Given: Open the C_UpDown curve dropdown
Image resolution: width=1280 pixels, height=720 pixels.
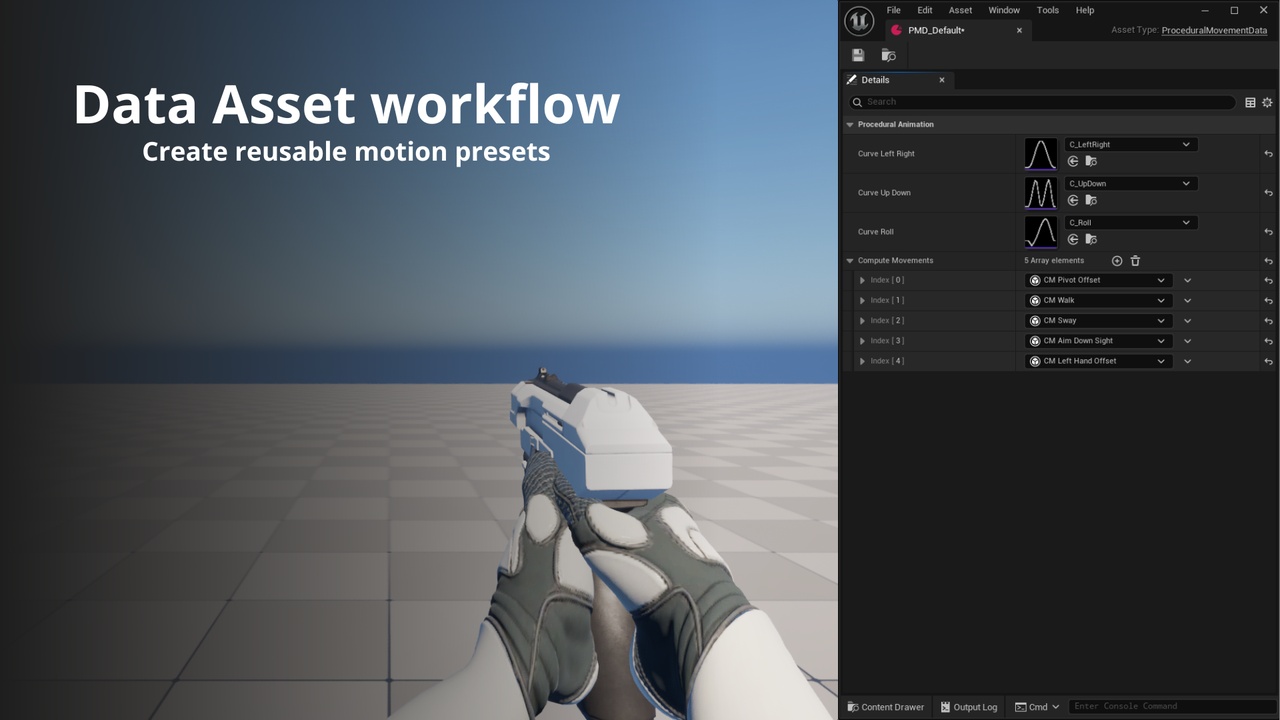Looking at the screenshot, I should (1130, 183).
